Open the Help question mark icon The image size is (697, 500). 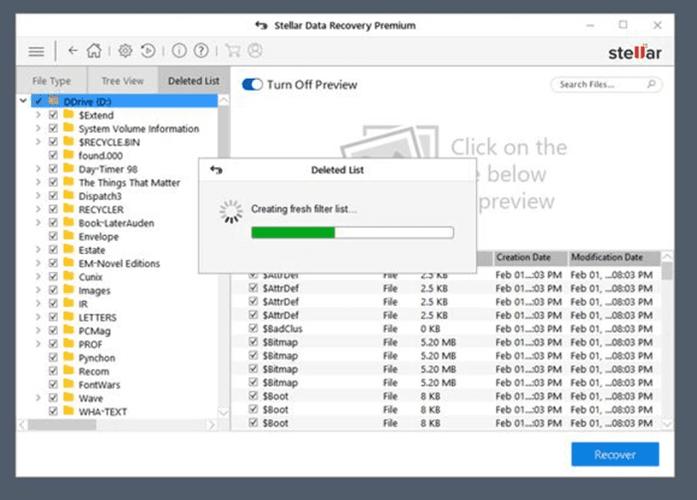[x=201, y=51]
